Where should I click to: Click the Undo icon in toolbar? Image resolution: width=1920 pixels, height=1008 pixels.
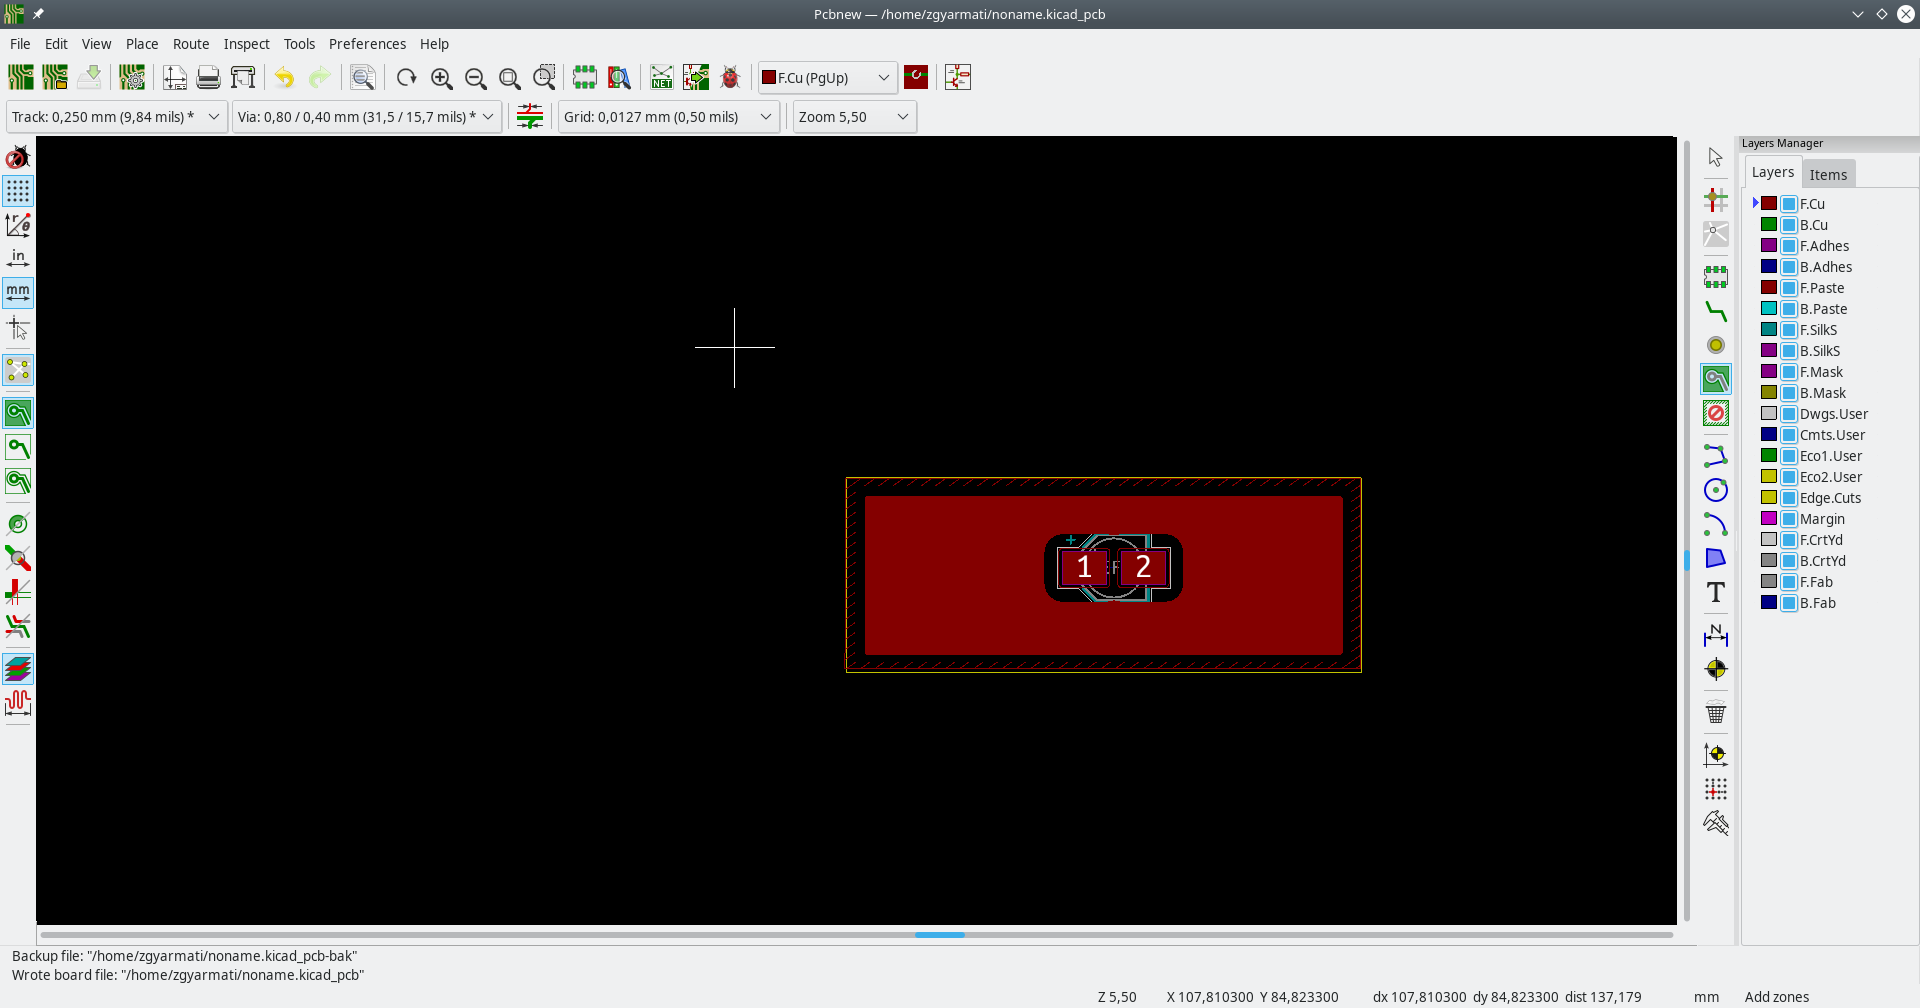click(285, 78)
